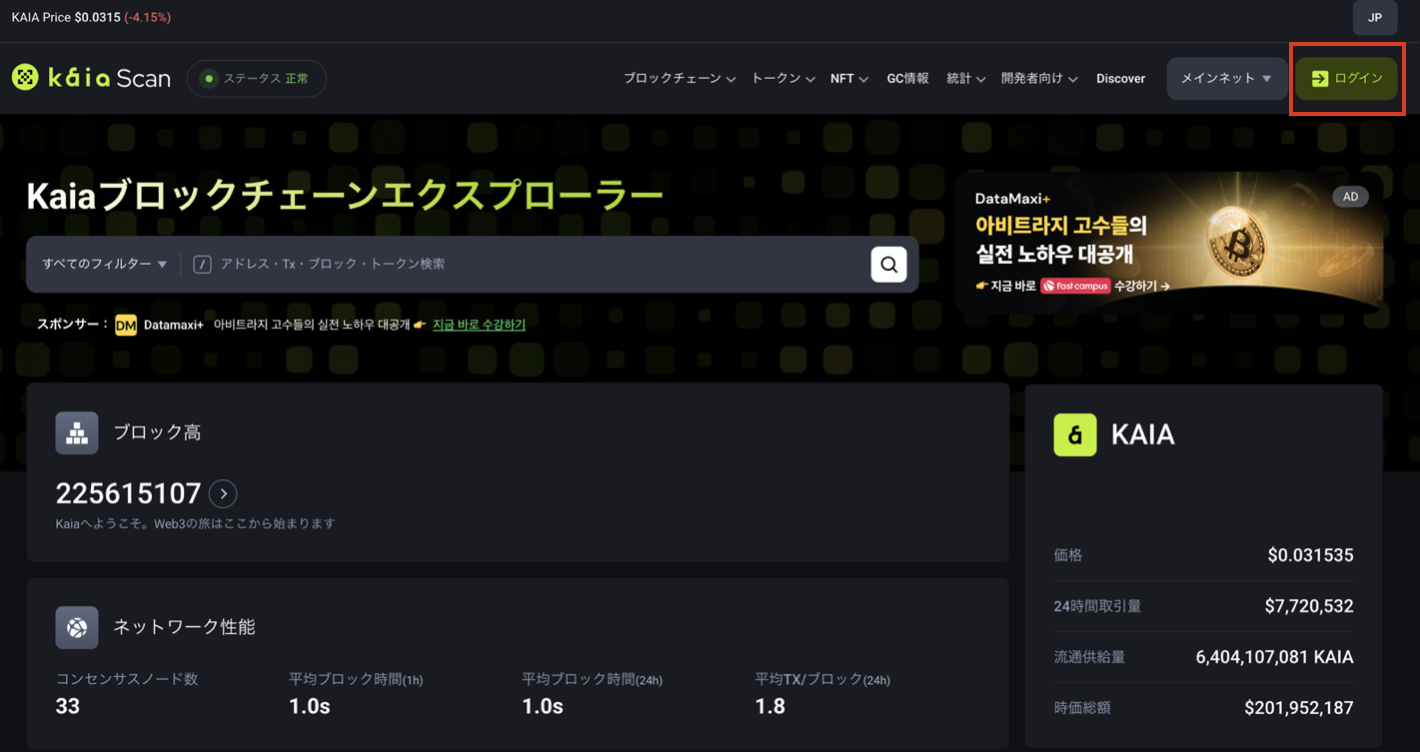Viewport: 1420px width, 752px height.
Task: Click the 平均TX/ブロック value 1.8
Action: pyautogui.click(x=770, y=706)
